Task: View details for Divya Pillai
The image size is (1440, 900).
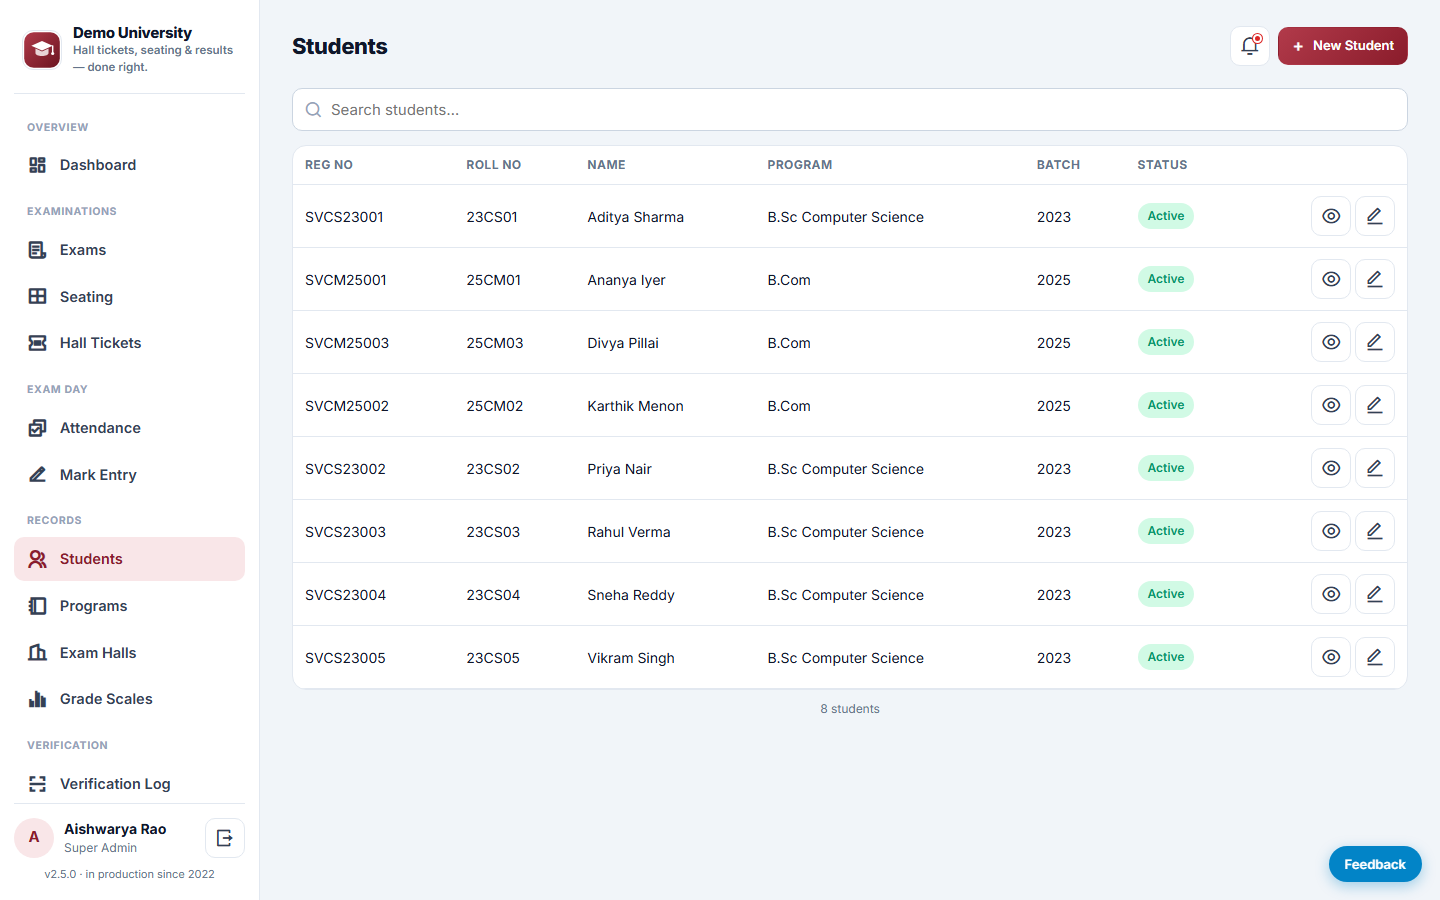Action: coord(1331,342)
